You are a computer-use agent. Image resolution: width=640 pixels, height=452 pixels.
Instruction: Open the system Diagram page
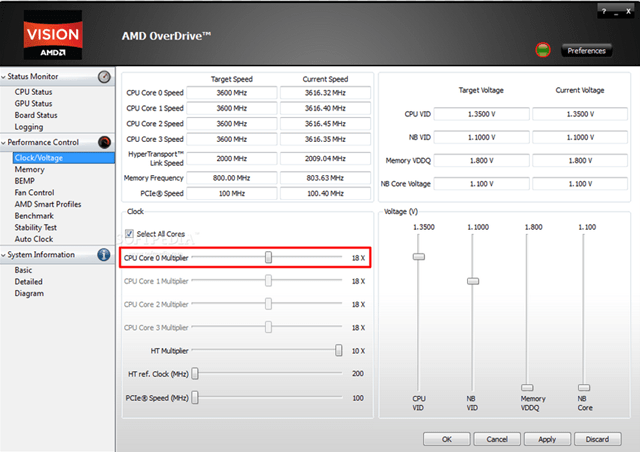pos(29,293)
